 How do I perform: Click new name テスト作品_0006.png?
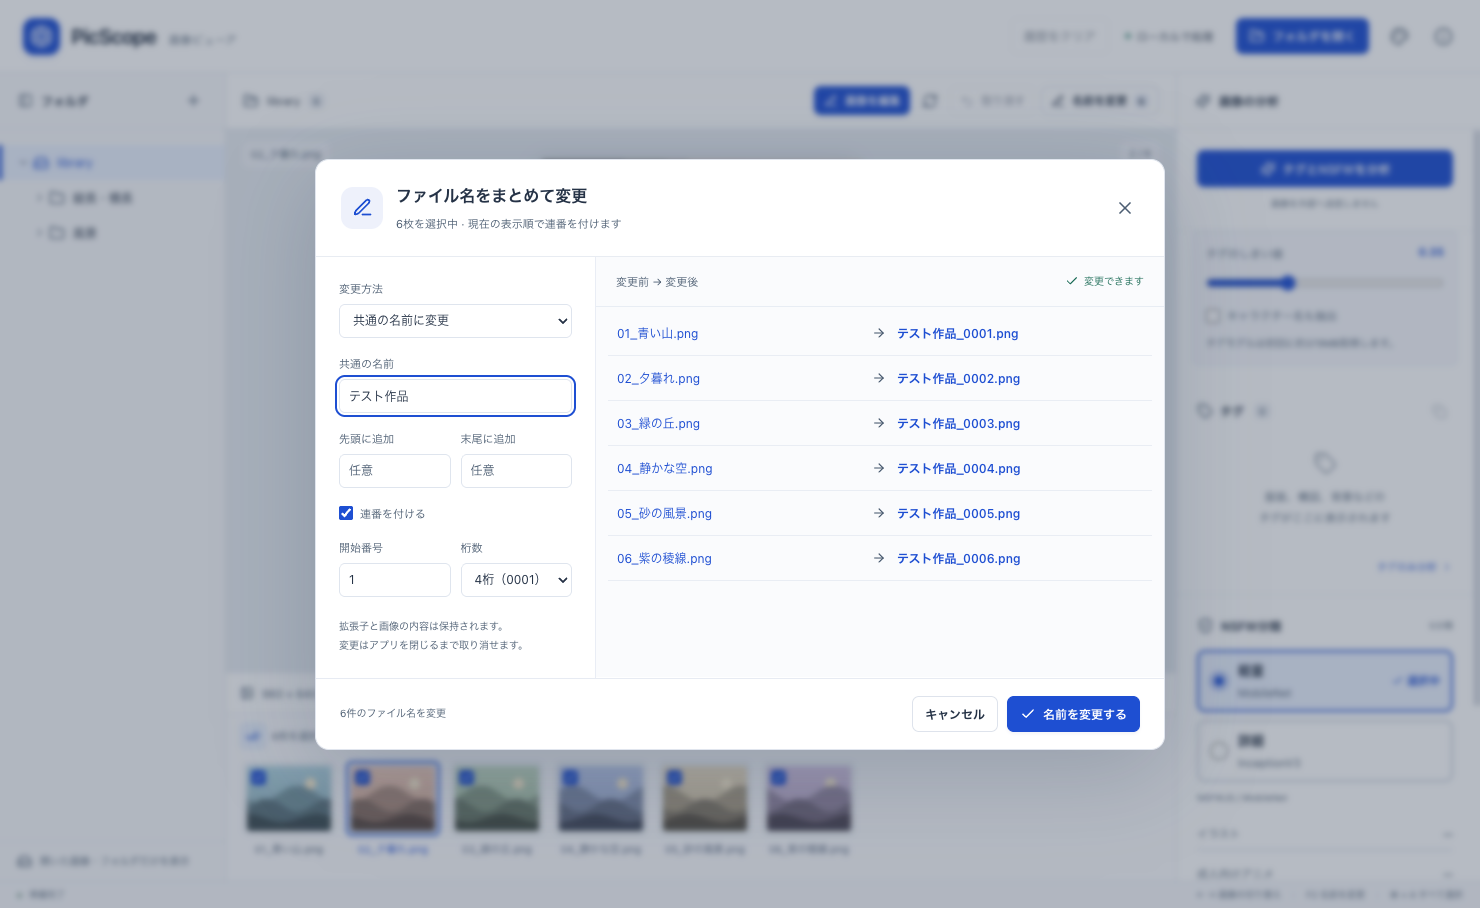point(959,559)
